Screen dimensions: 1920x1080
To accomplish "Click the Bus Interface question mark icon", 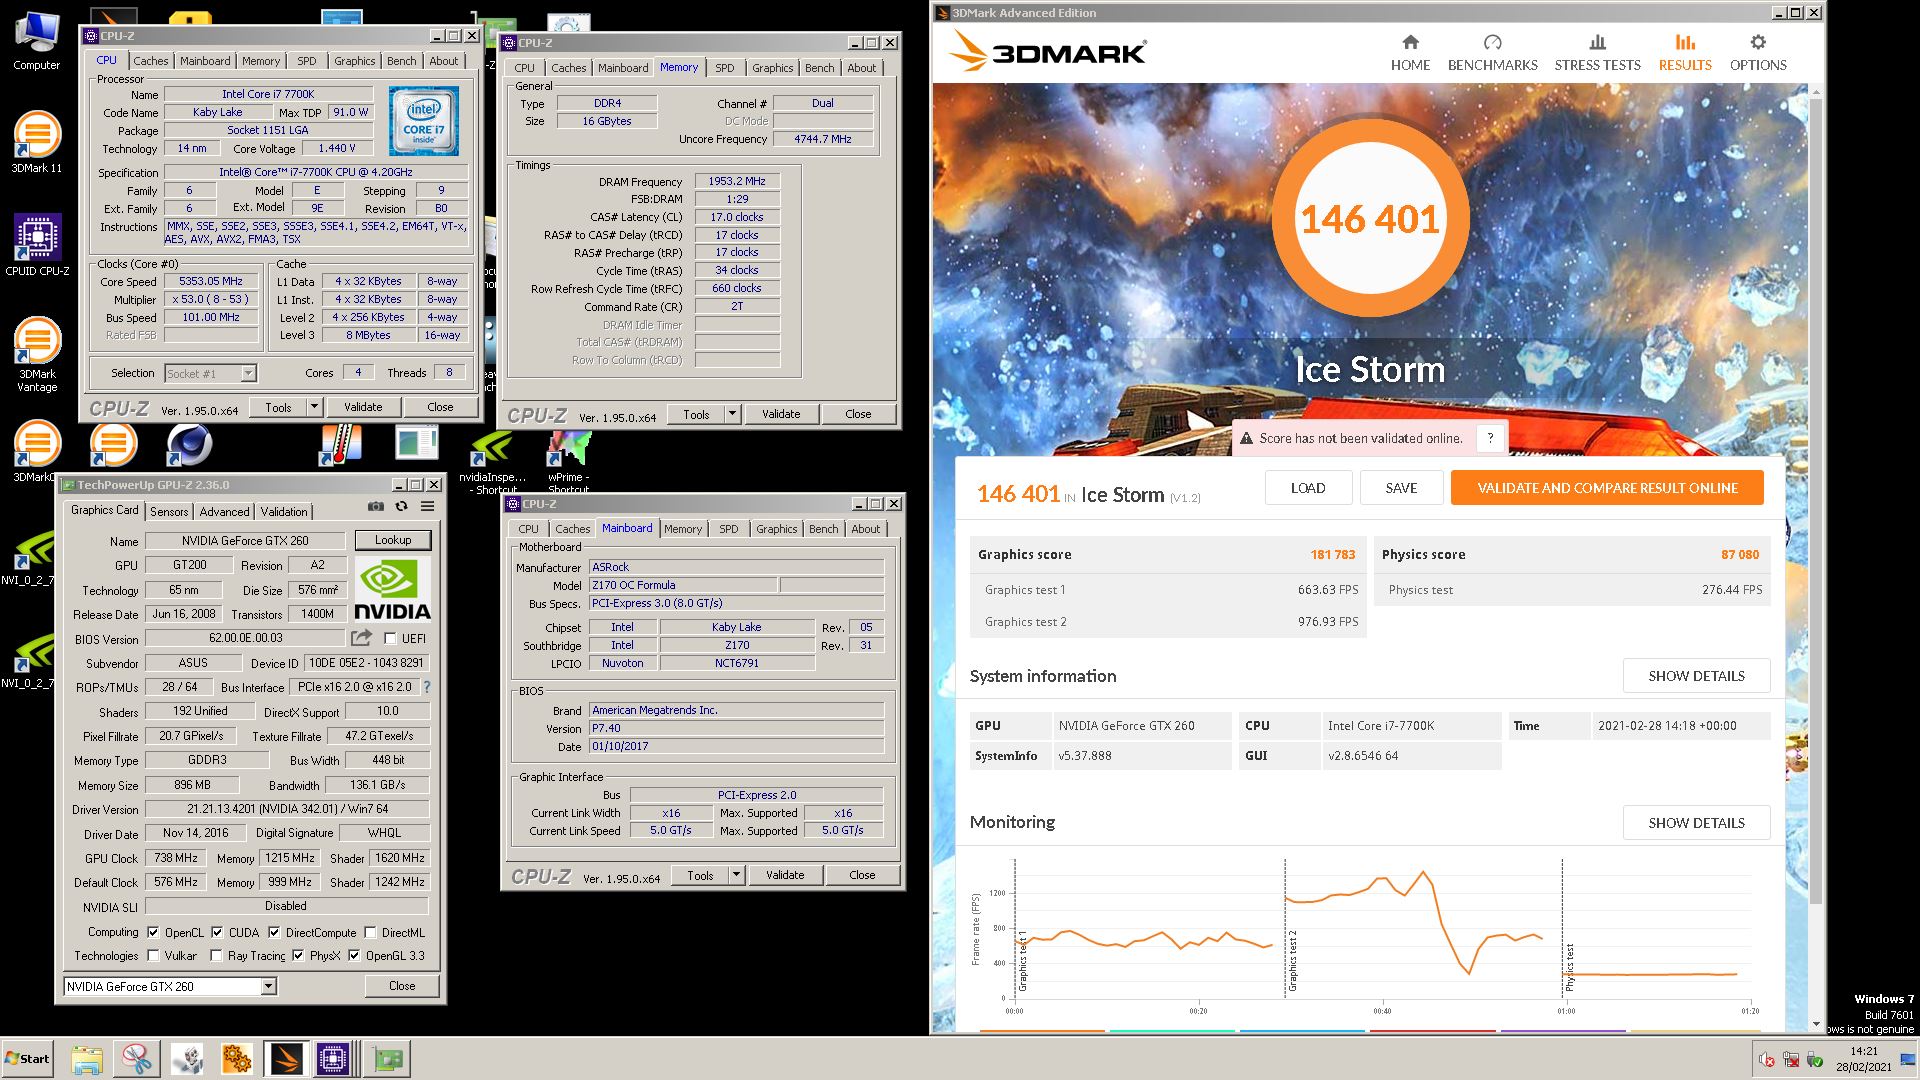I will pos(427,687).
